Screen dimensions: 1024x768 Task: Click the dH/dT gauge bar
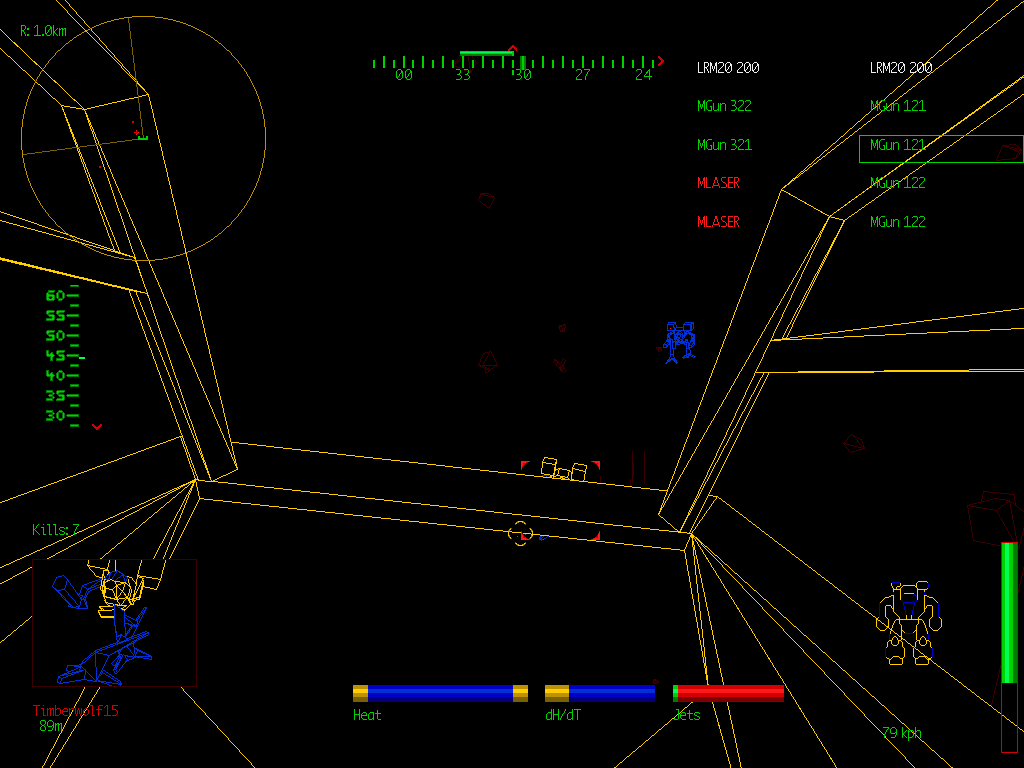(x=600, y=693)
